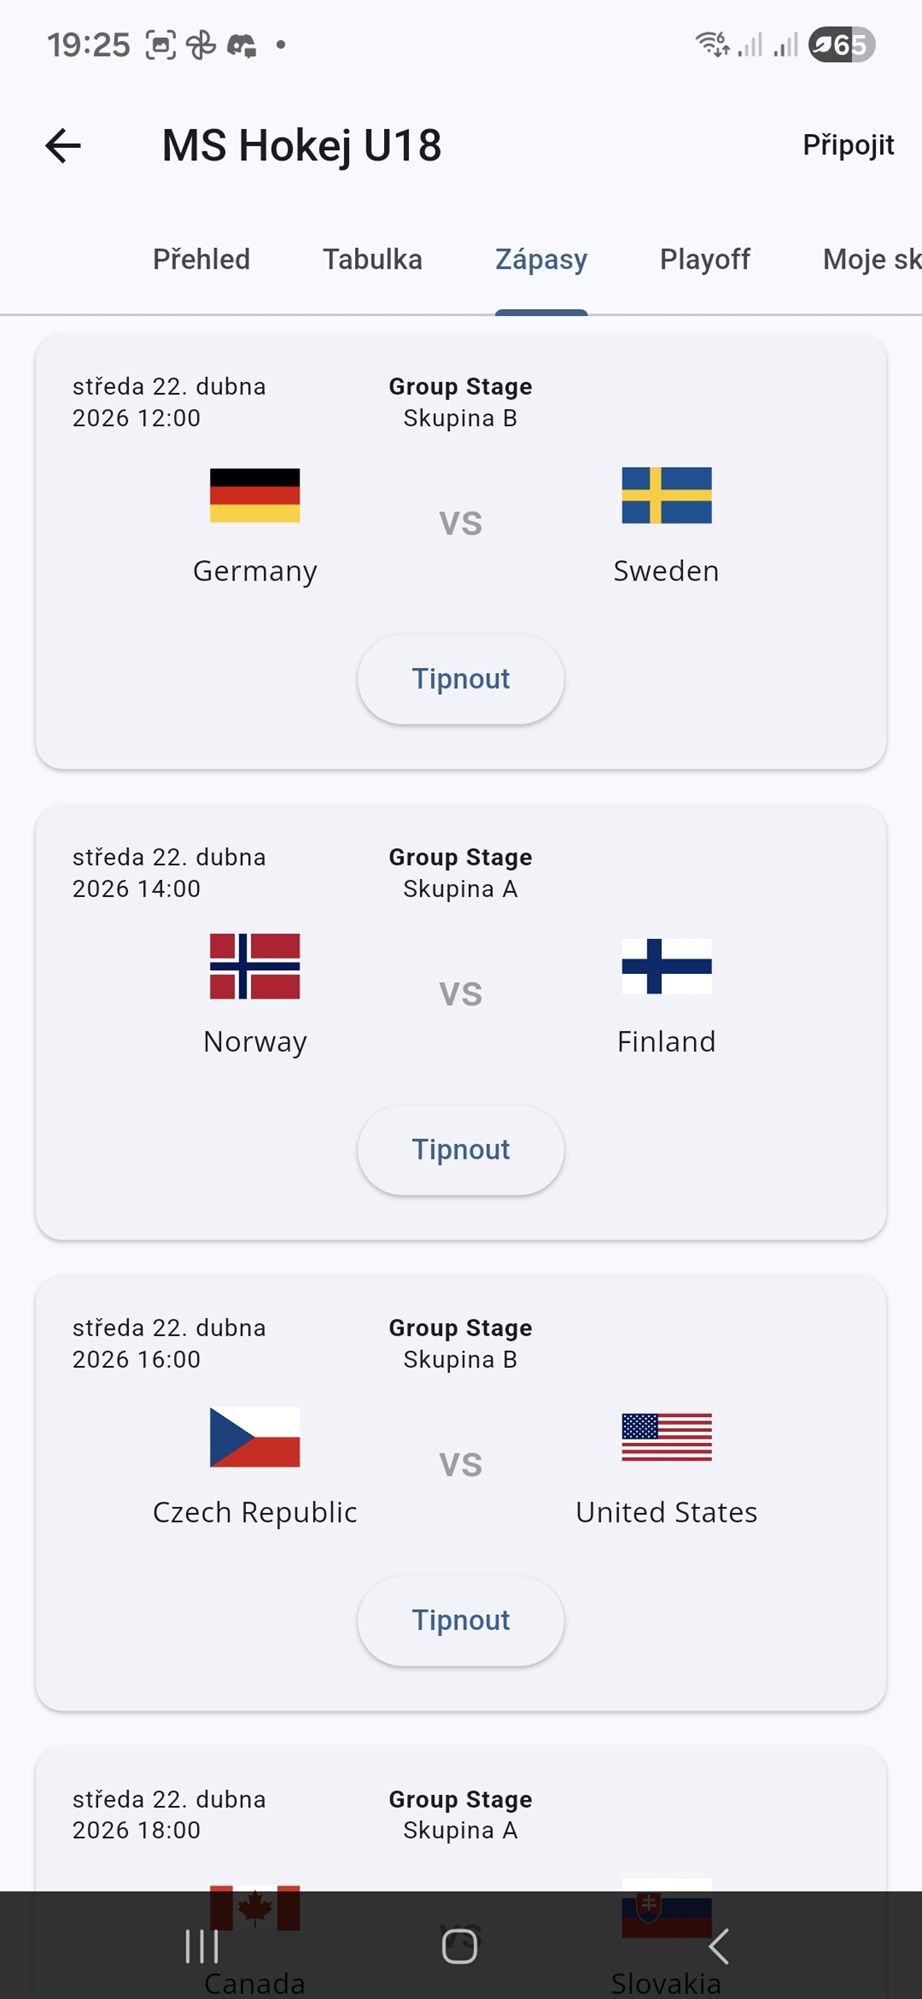Image resolution: width=922 pixels, height=1999 pixels.
Task: Open the battery indicator in status bar
Action: 841,45
